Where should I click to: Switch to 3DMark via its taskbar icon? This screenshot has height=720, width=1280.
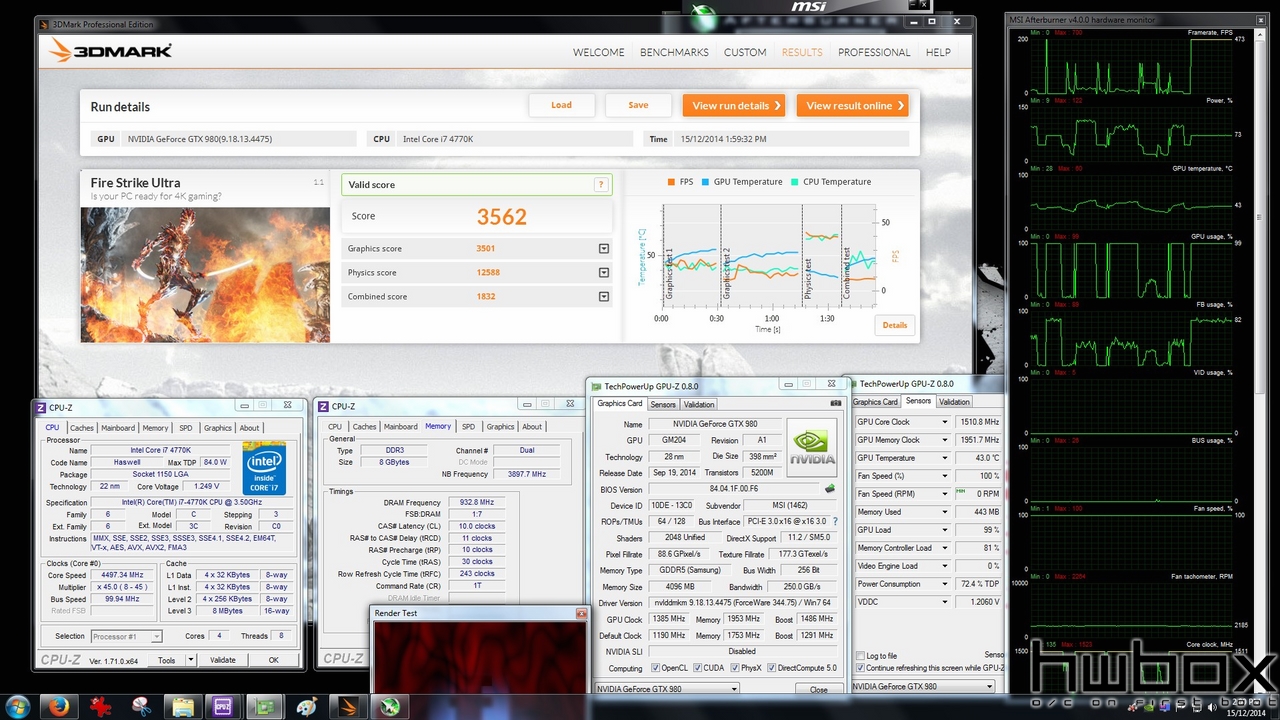point(348,706)
